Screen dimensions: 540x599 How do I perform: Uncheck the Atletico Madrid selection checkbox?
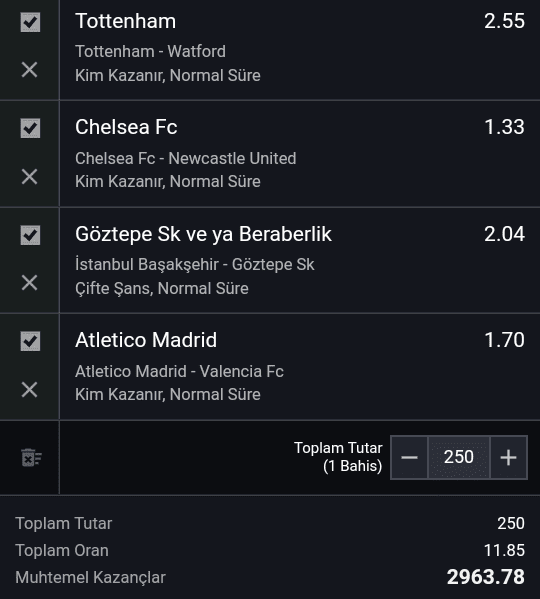30,341
